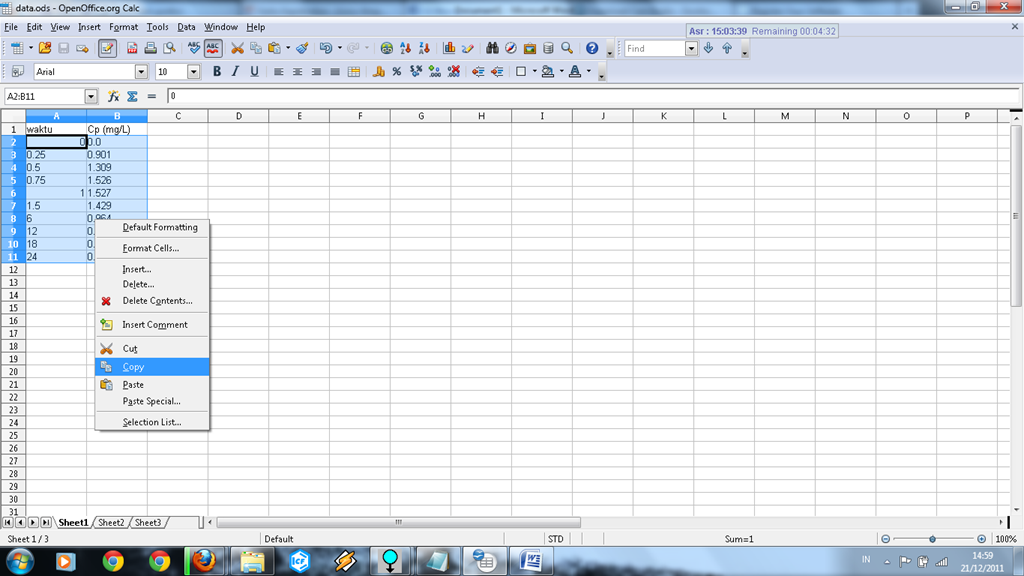The image size is (1024, 576).
Task: Insert a Hyperlink
Action: pos(387,48)
